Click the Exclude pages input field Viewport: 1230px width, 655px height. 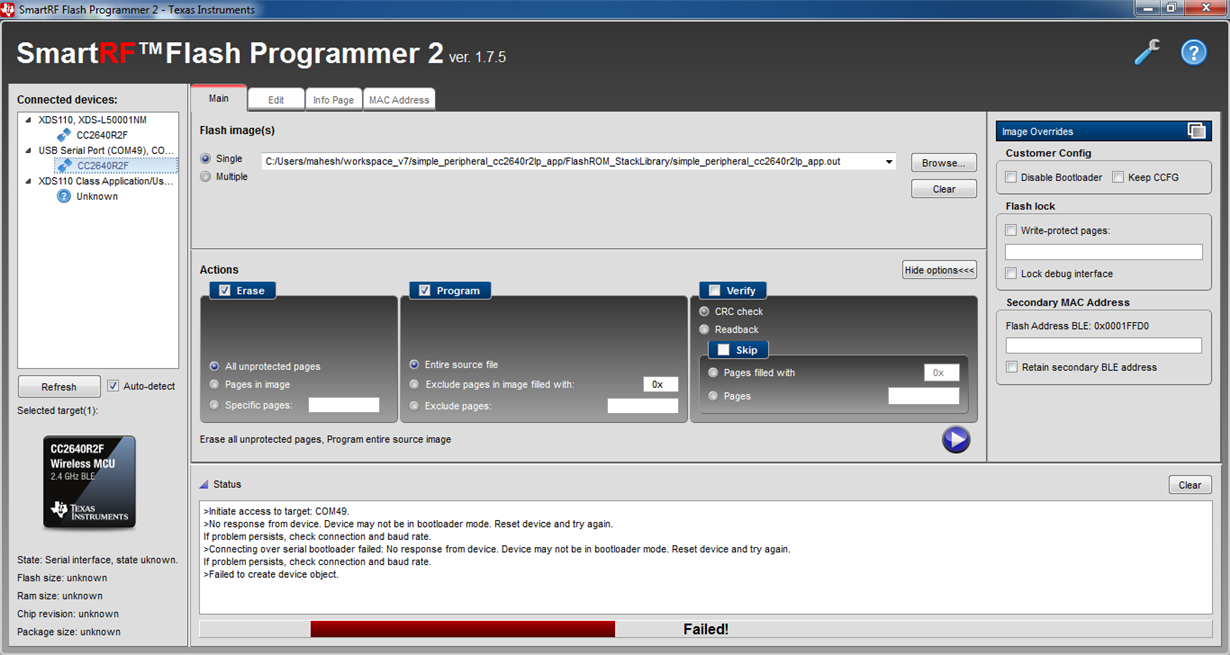click(643, 406)
